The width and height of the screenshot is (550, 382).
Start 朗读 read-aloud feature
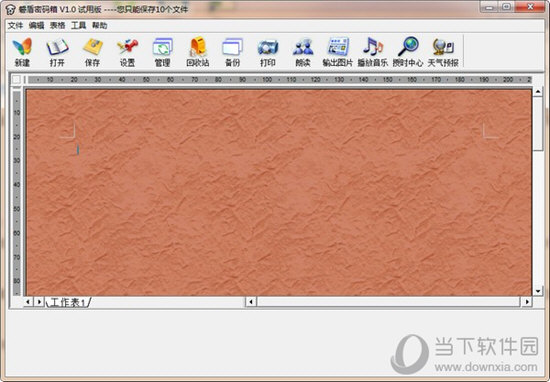pos(303,52)
